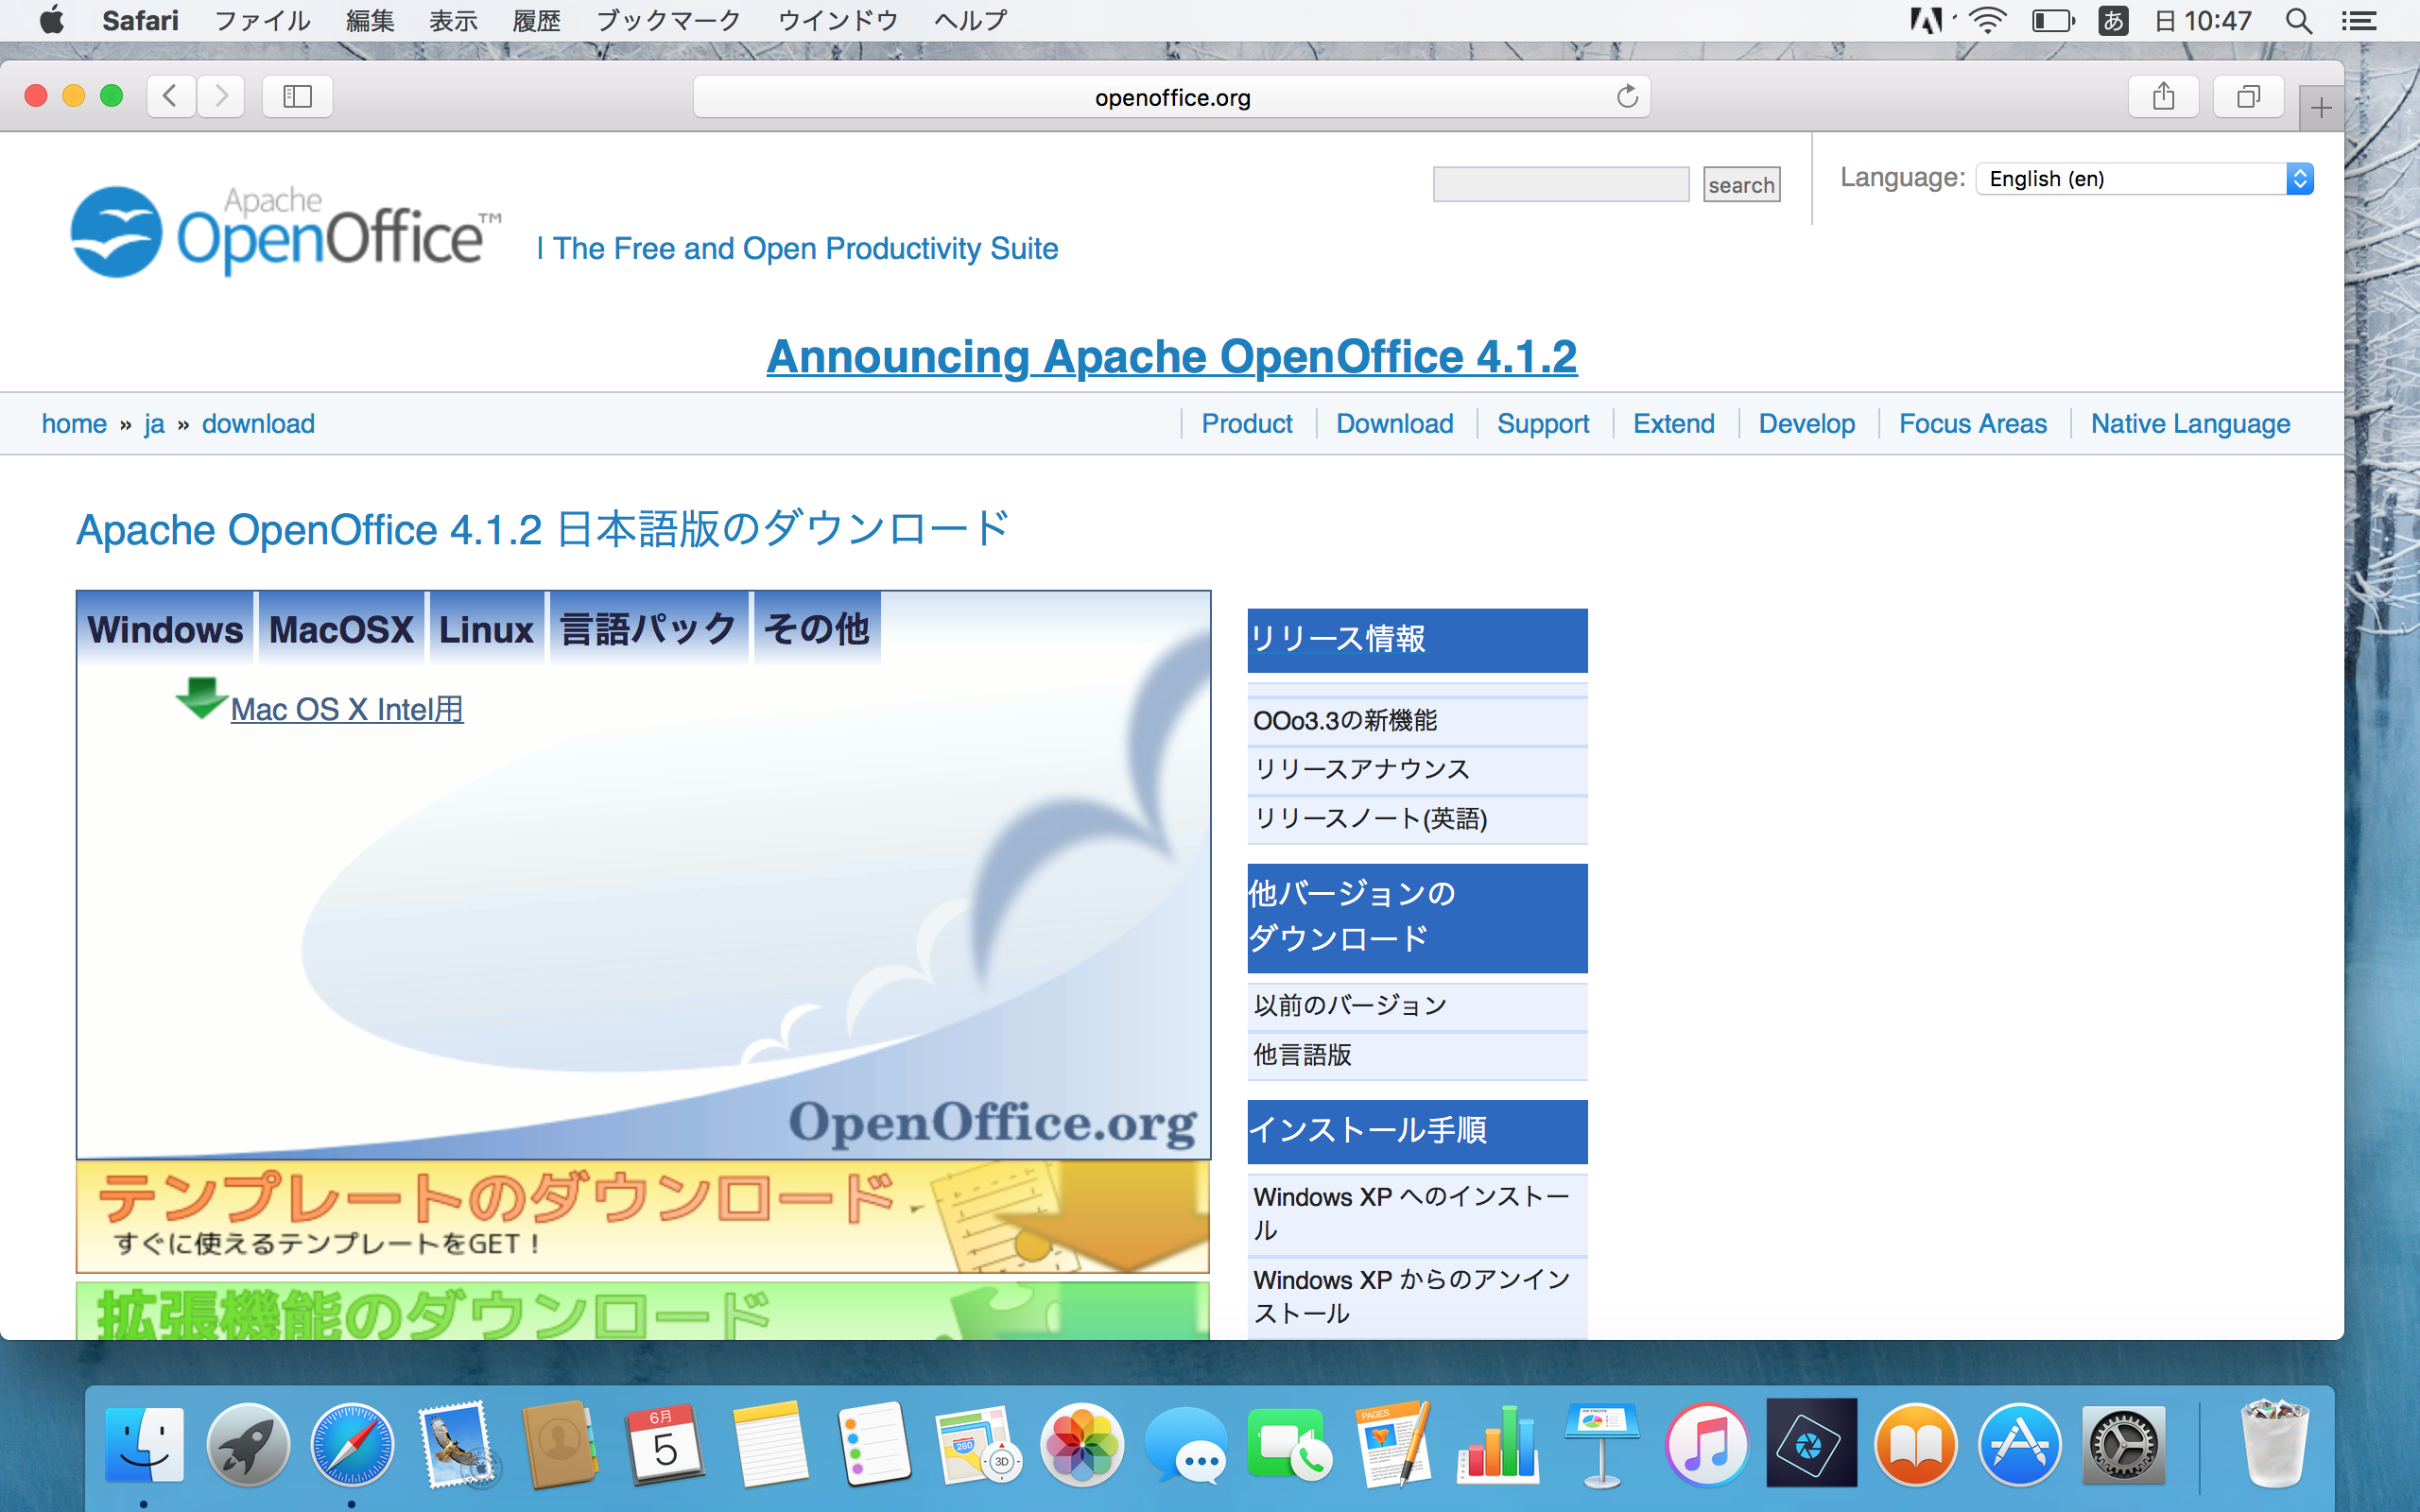The height and width of the screenshot is (1512, 2420).
Task: Open Photos in the Dock
Action: [x=1081, y=1444]
